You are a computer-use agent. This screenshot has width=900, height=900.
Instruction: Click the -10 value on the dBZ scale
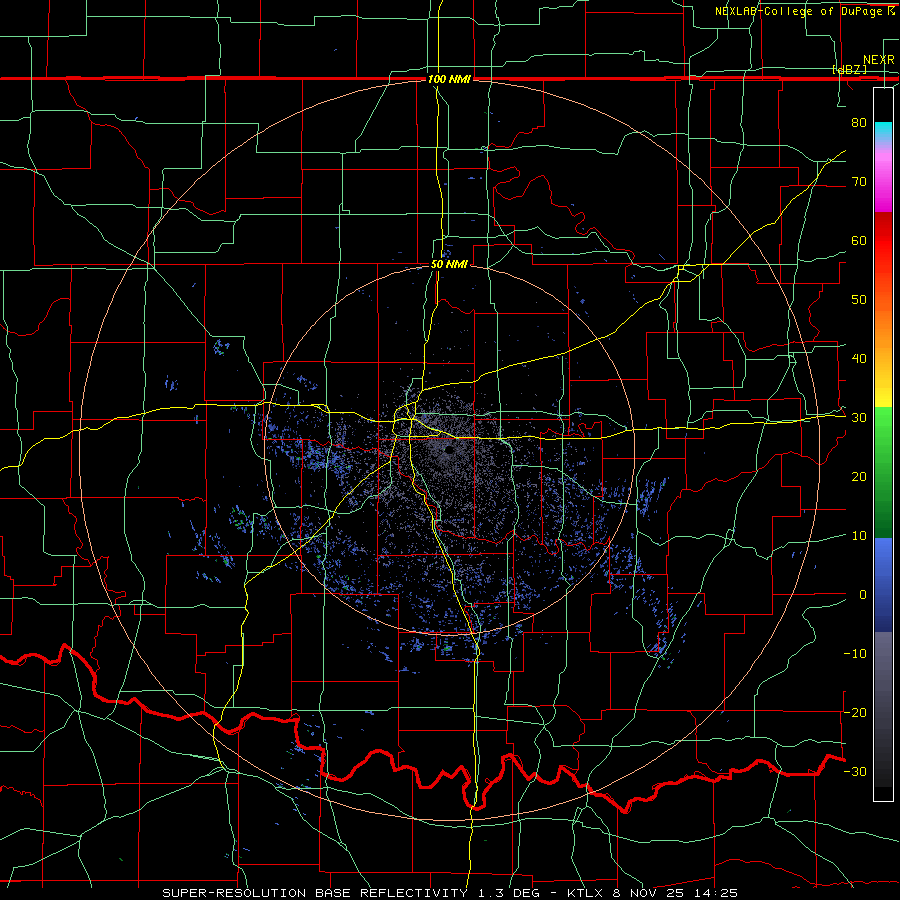[x=855, y=654]
